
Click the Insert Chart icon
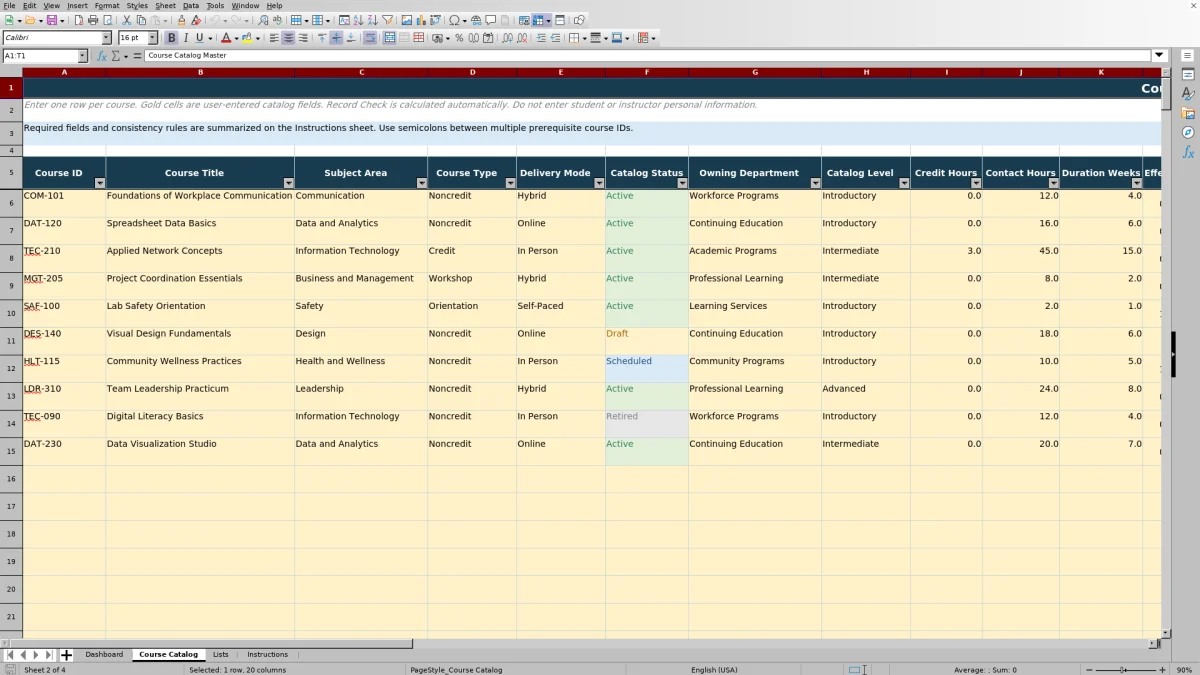pos(420,20)
